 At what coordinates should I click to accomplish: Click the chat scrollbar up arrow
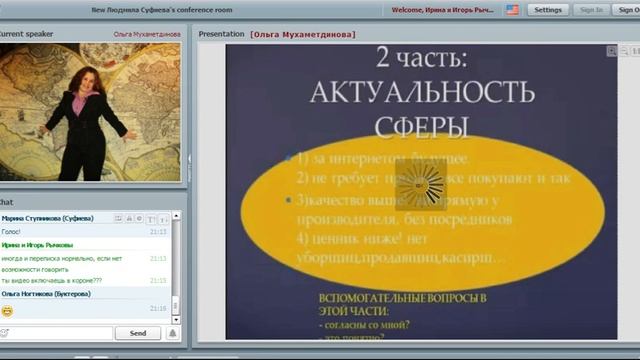[x=176, y=216]
